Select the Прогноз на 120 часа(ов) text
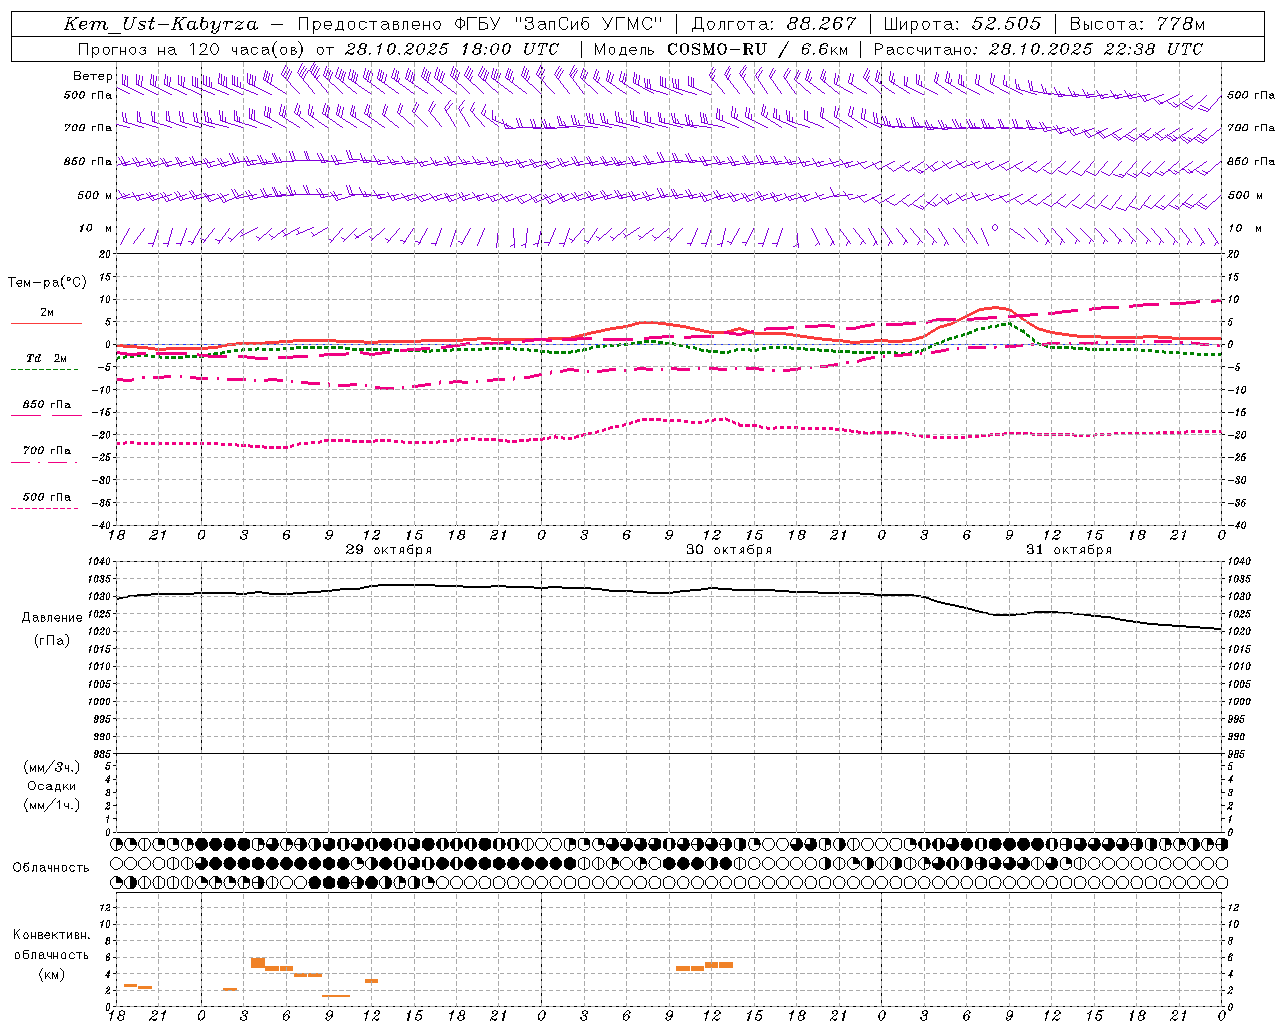The width and height of the screenshot is (1280, 1024). click(192, 49)
